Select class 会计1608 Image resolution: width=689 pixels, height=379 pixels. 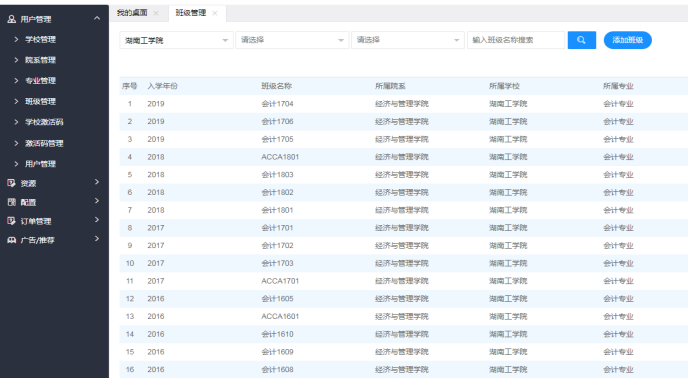[x=277, y=369]
